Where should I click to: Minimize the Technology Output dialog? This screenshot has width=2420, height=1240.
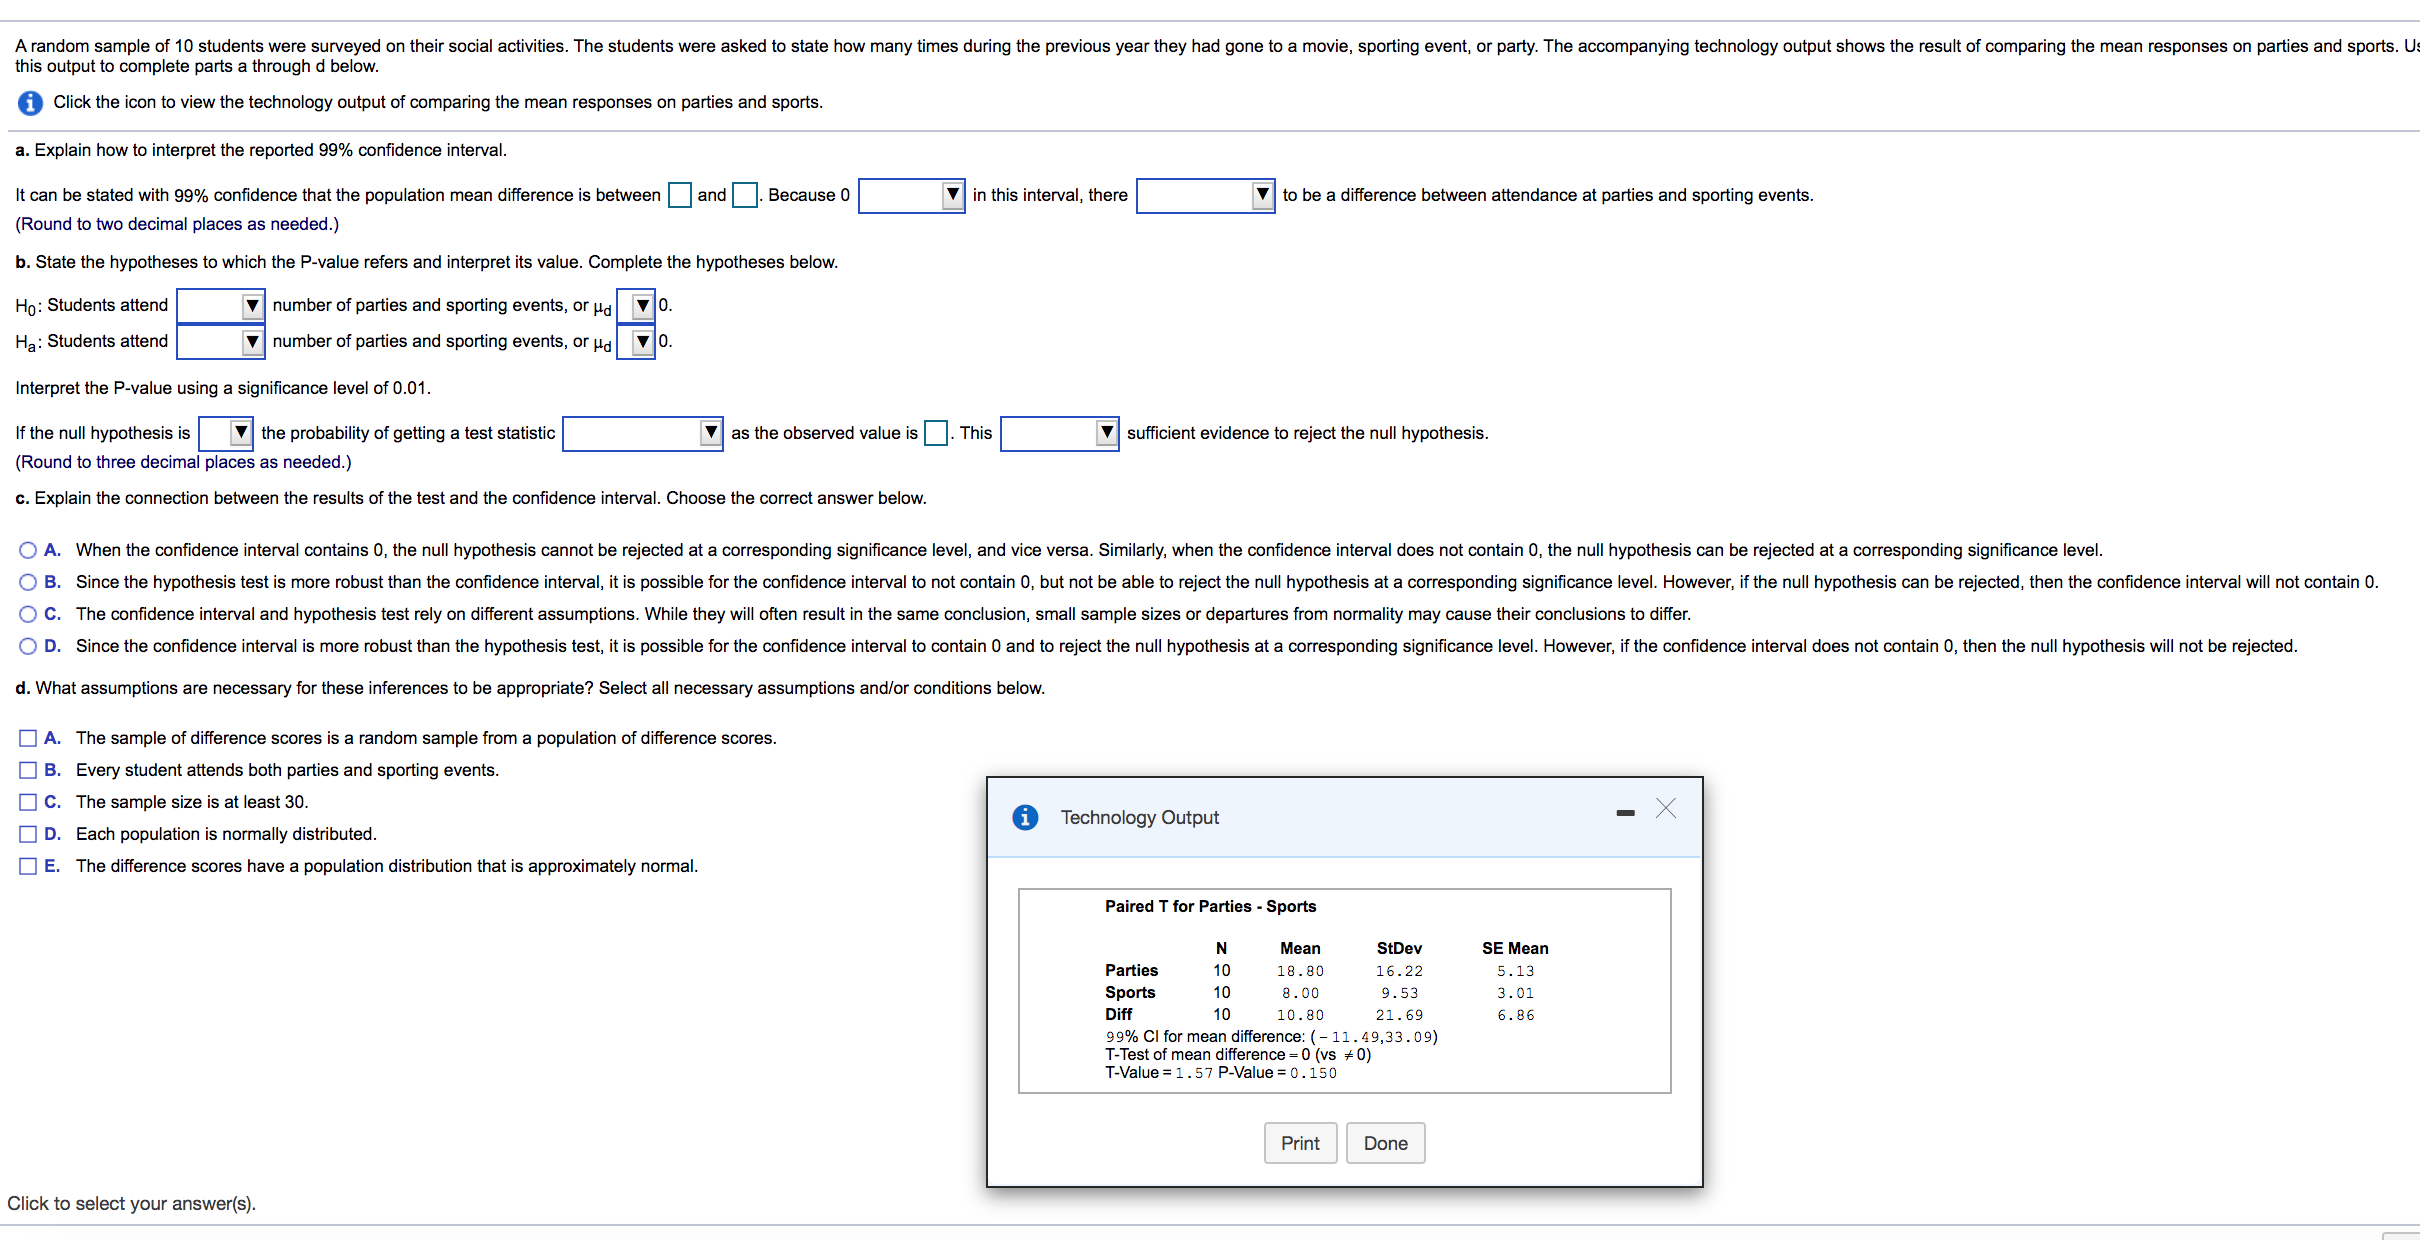pyautogui.click(x=1625, y=813)
